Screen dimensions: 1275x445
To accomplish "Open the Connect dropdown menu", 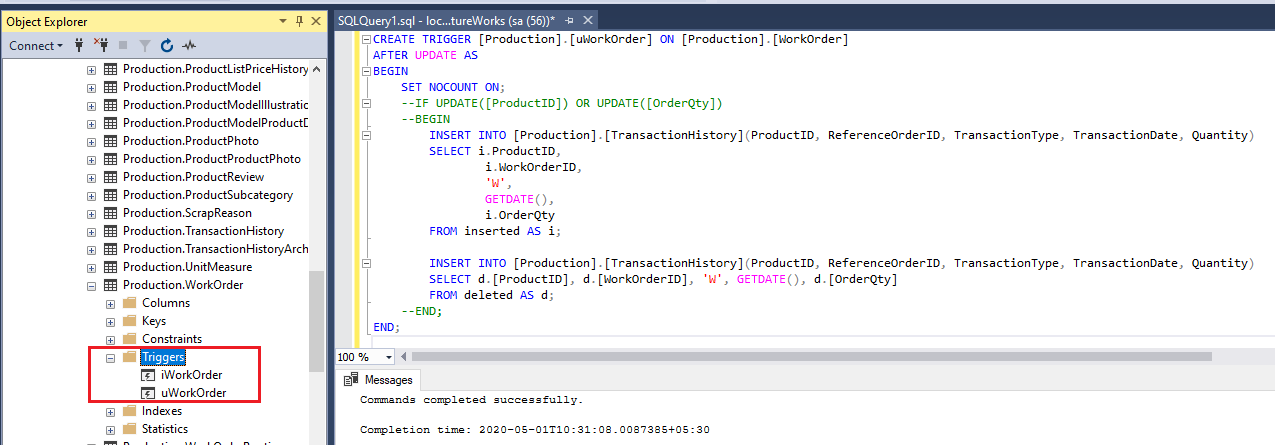I will [36, 46].
